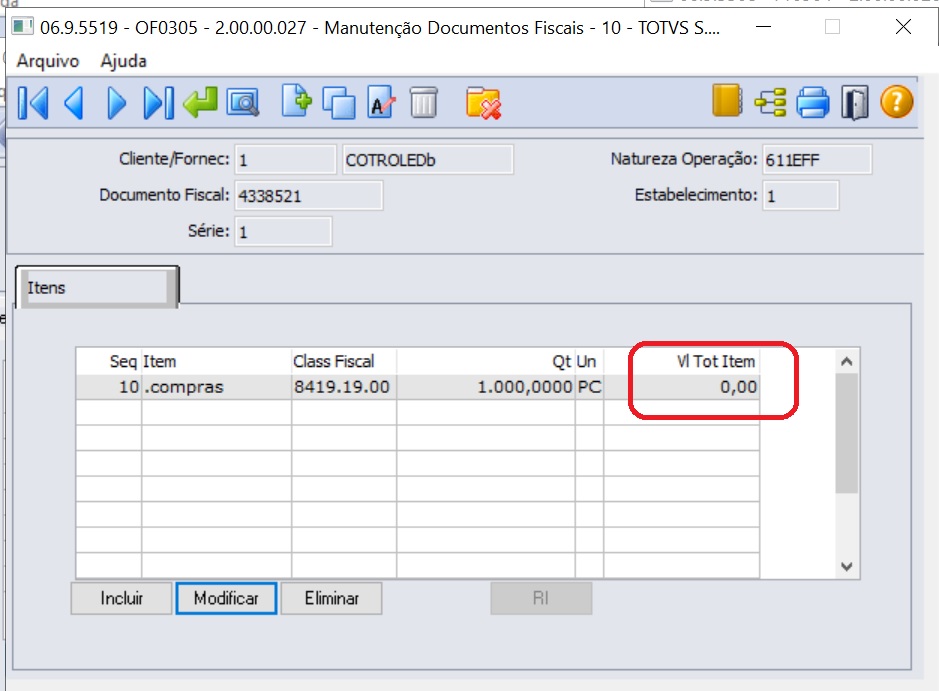The image size is (939, 691).
Task: Click the PC unit cell
Action: coord(589,387)
